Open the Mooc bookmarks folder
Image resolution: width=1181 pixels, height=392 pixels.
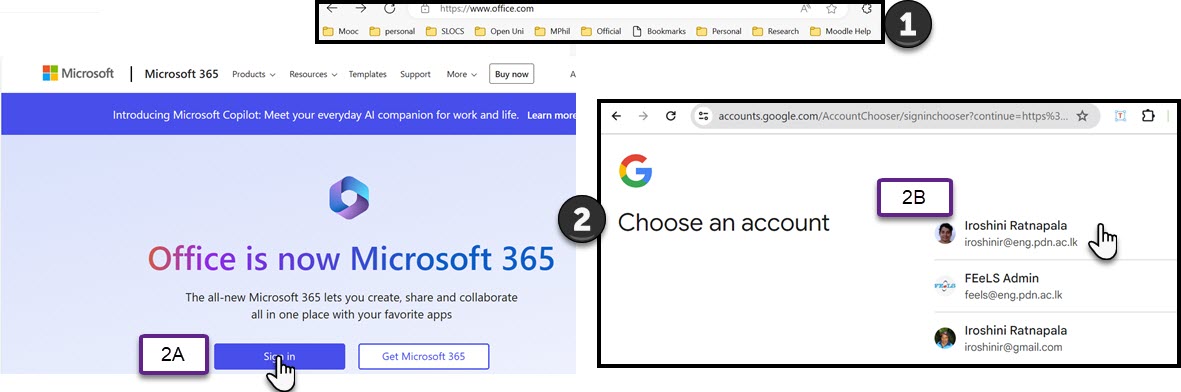click(x=340, y=32)
